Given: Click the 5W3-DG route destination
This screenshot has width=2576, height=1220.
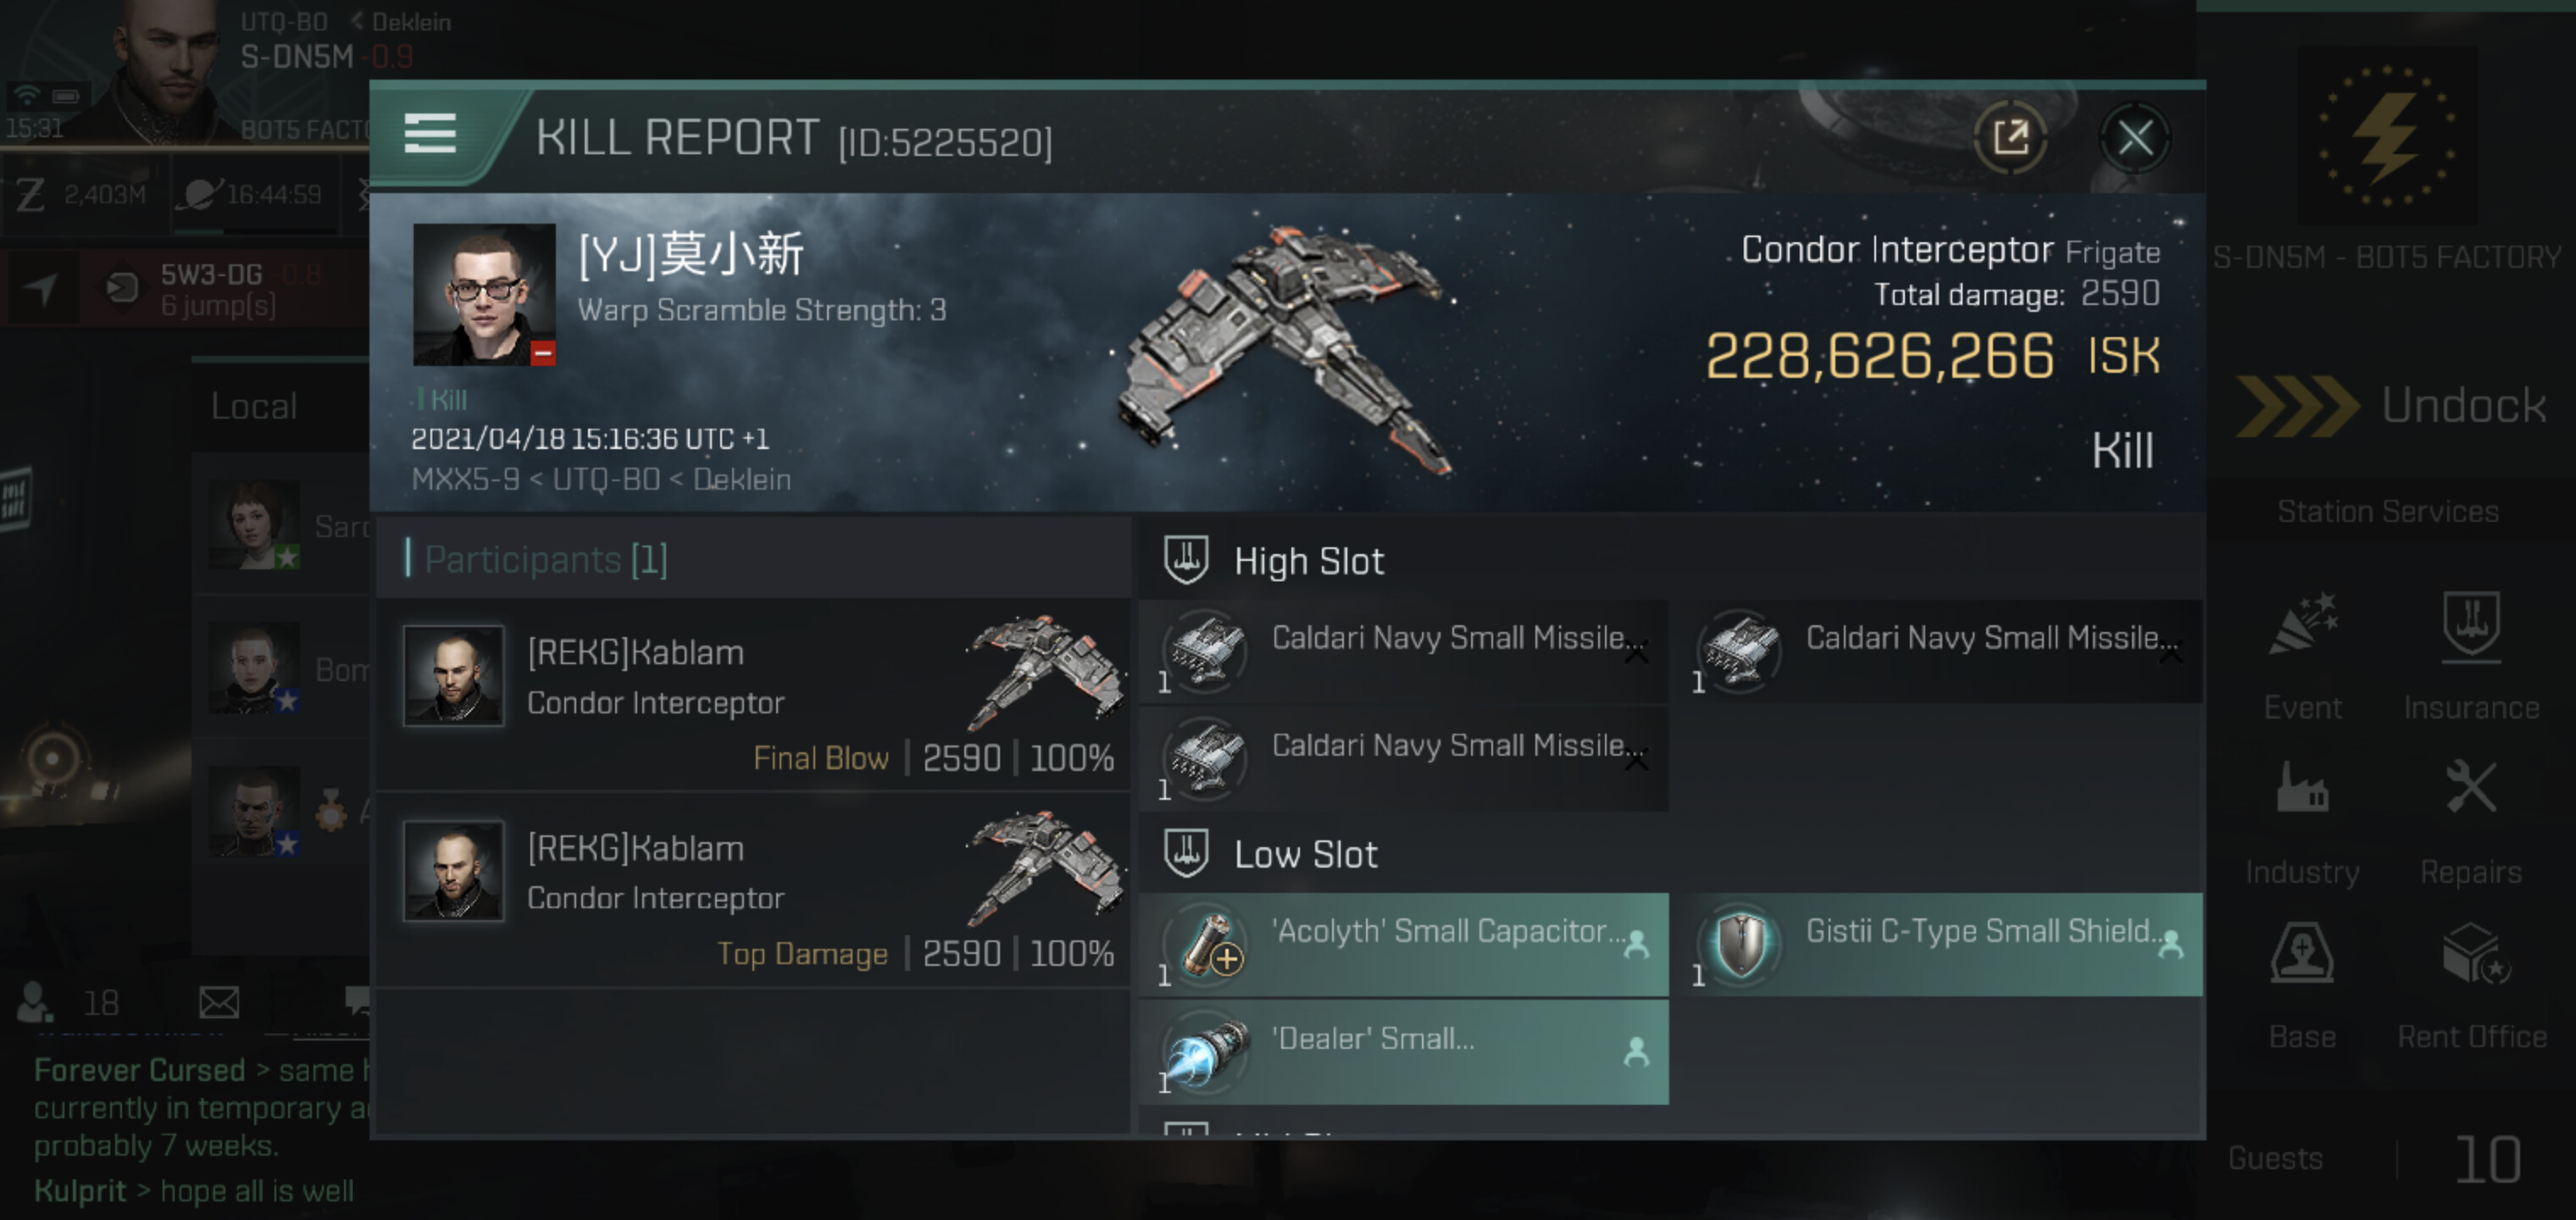Looking at the screenshot, I should (211, 288).
